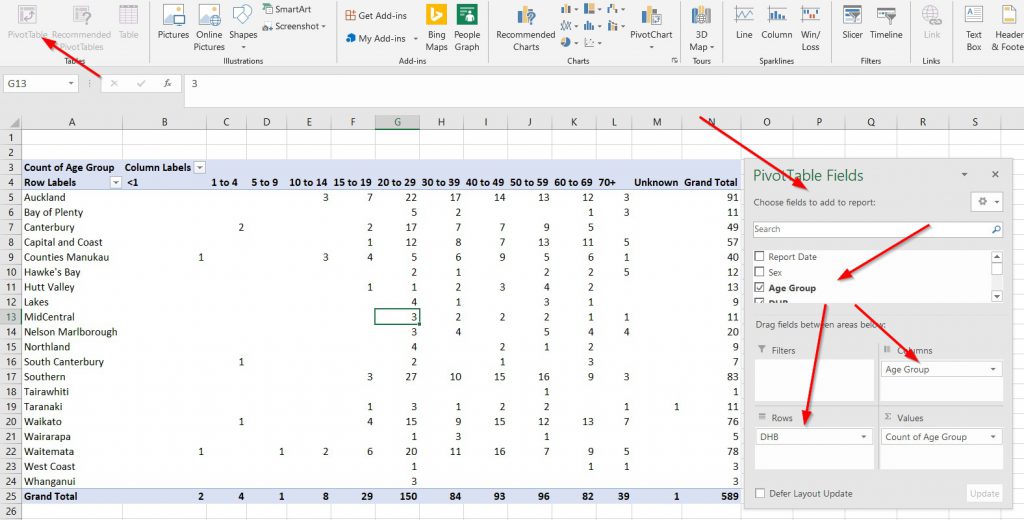1024x520 pixels.
Task: Enable Defer Layout Update
Action: [761, 493]
